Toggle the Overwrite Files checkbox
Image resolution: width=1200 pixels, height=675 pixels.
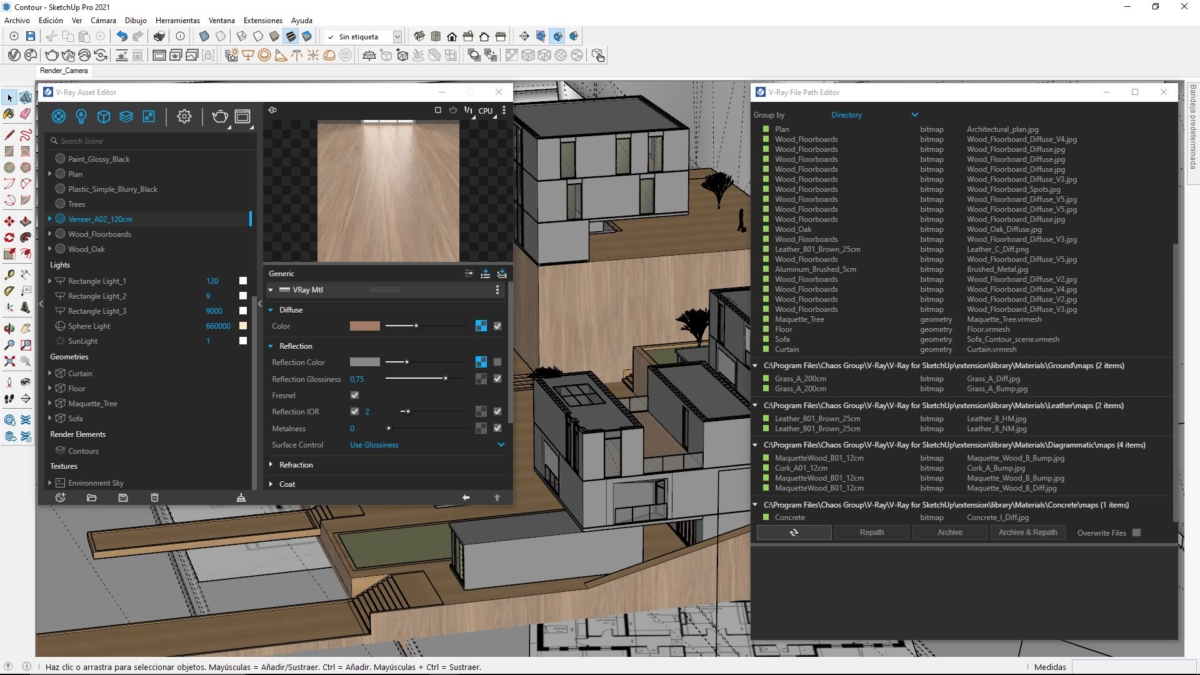pyautogui.click(x=1136, y=533)
